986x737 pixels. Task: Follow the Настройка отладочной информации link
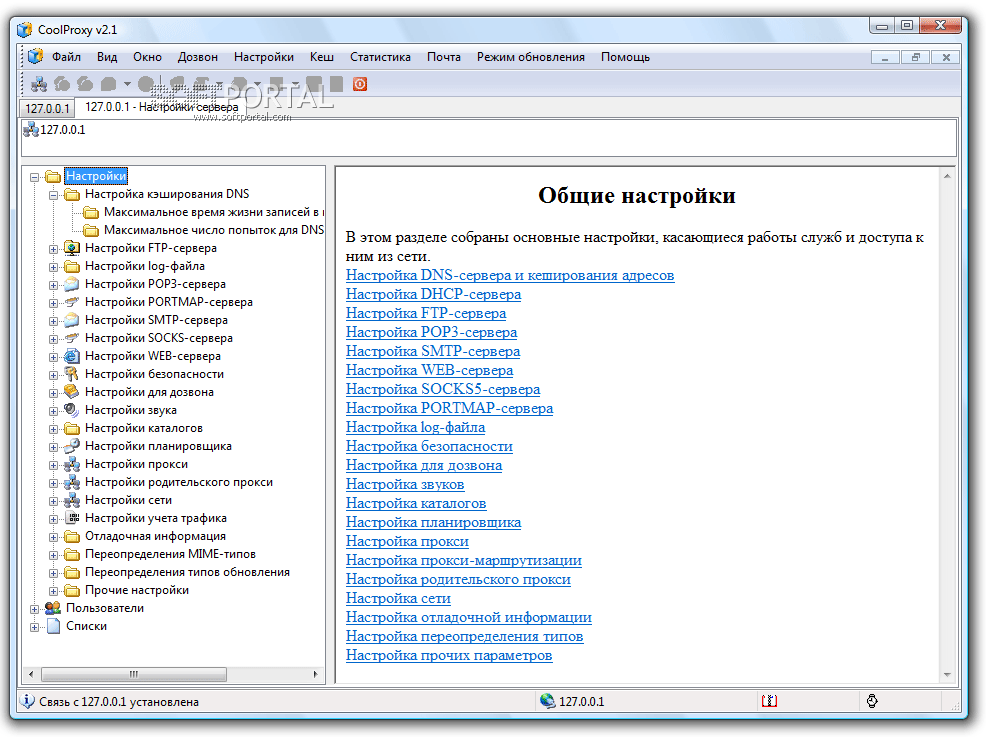tap(468, 617)
